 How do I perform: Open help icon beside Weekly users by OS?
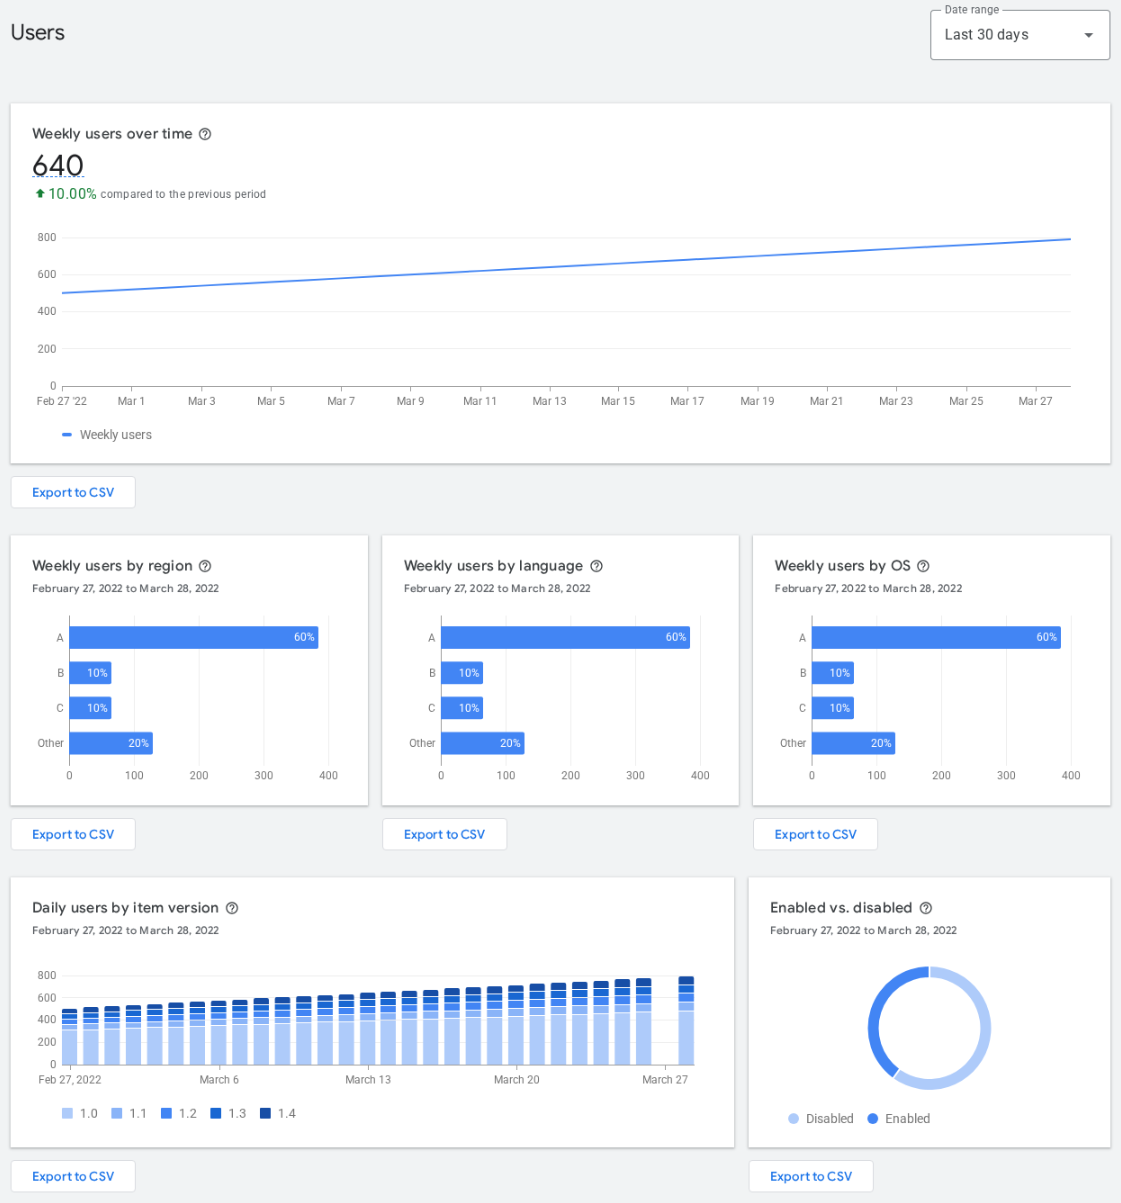coord(923,566)
